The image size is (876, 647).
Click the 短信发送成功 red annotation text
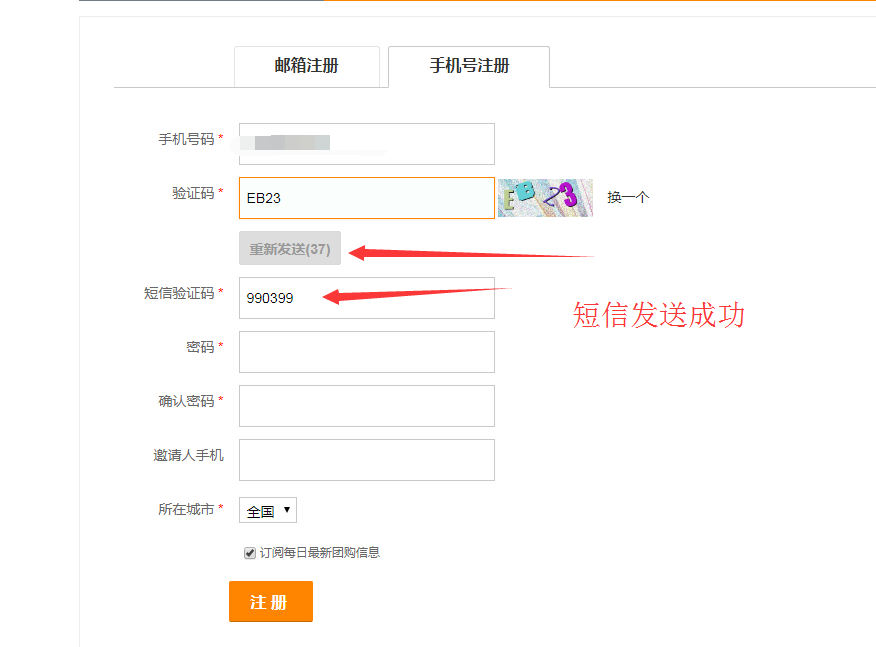point(658,316)
